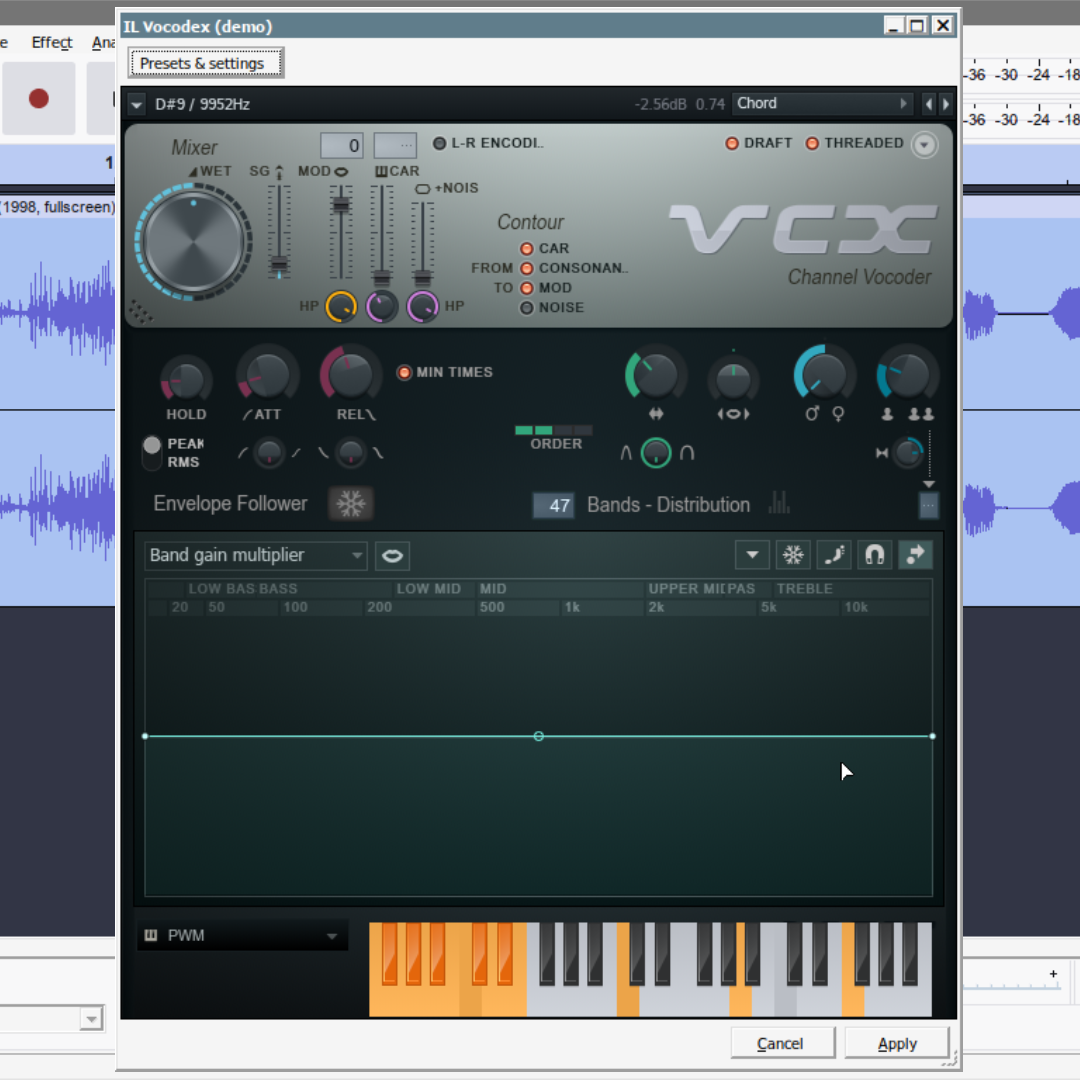Open the plugin menu arrow beside D#9 / 9952Hz
This screenshot has width=1080, height=1080.
pyautogui.click(x=136, y=105)
